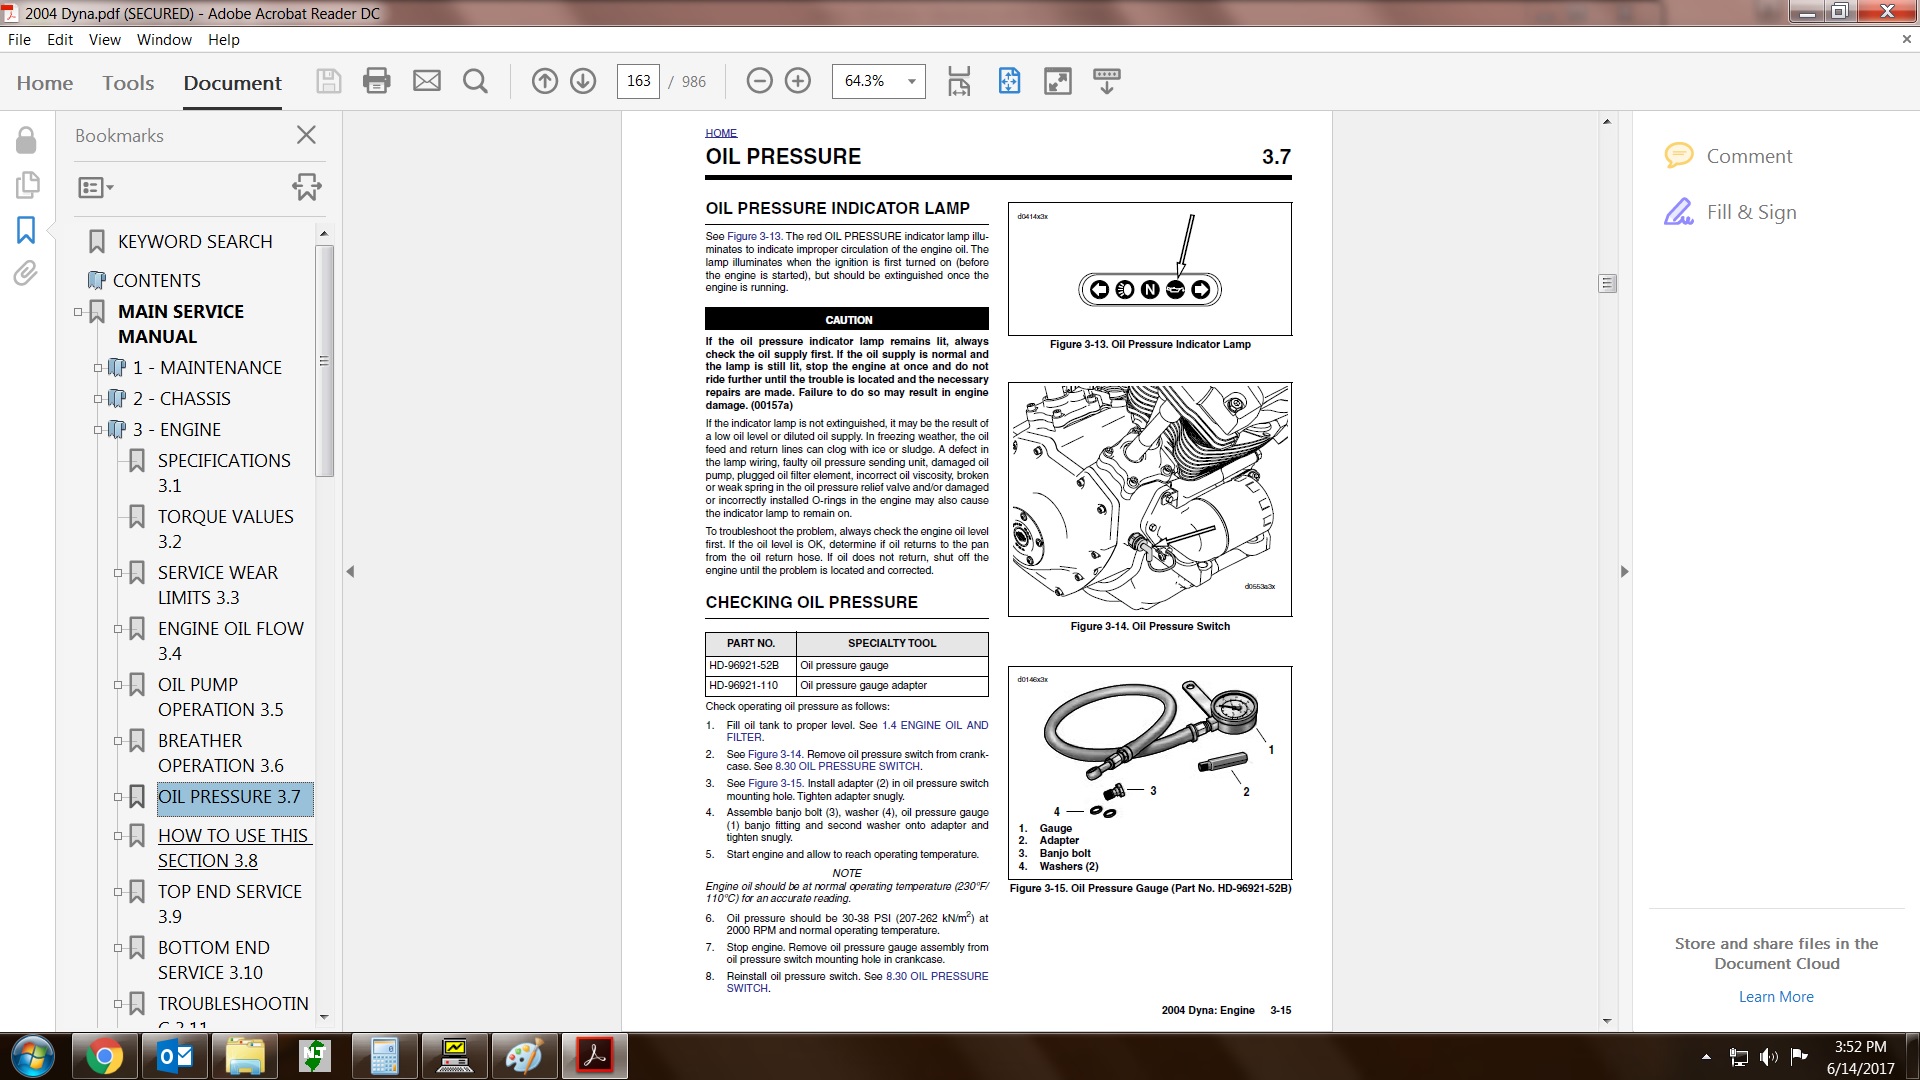This screenshot has height=1080, width=1920.
Task: Open the Window menu
Action: (x=164, y=40)
